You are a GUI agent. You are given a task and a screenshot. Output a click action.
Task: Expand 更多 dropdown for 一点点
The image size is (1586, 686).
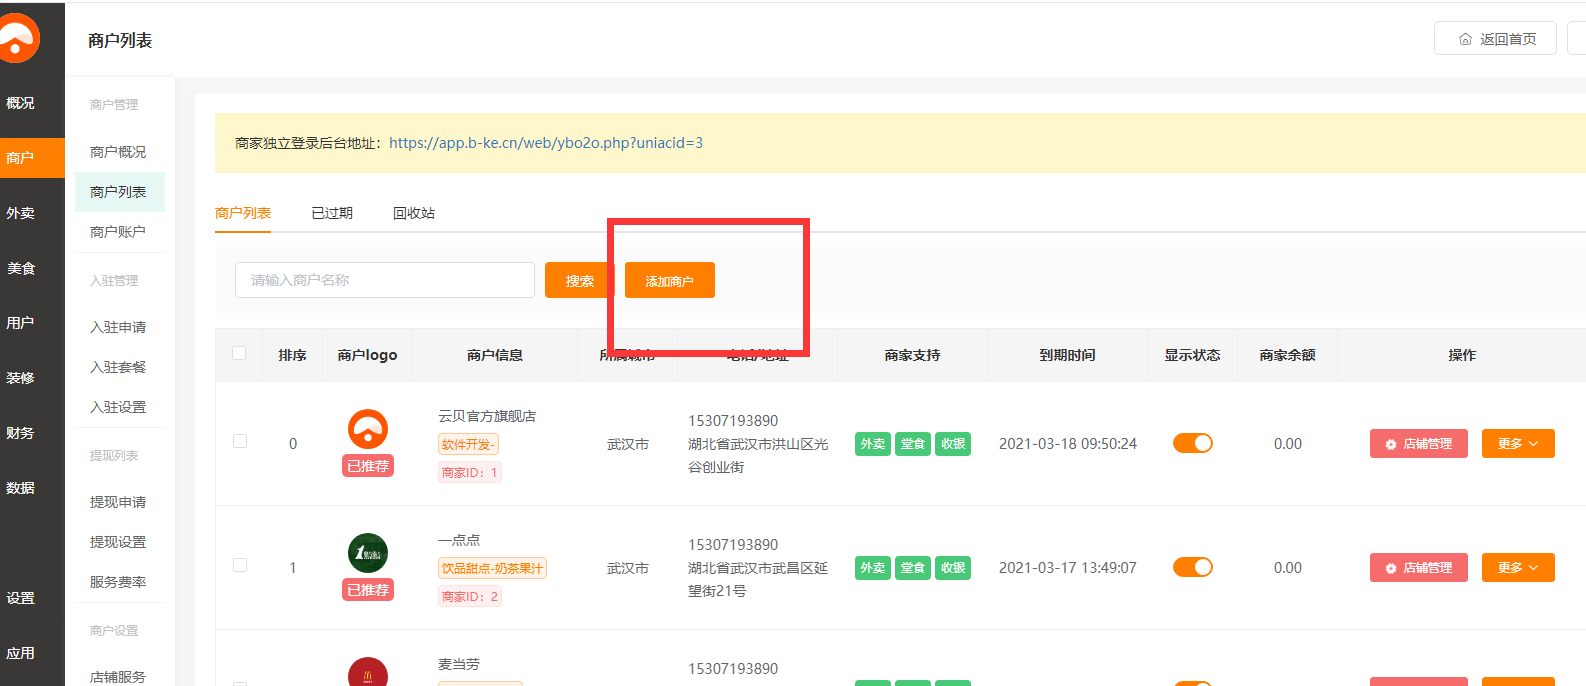(x=1518, y=567)
